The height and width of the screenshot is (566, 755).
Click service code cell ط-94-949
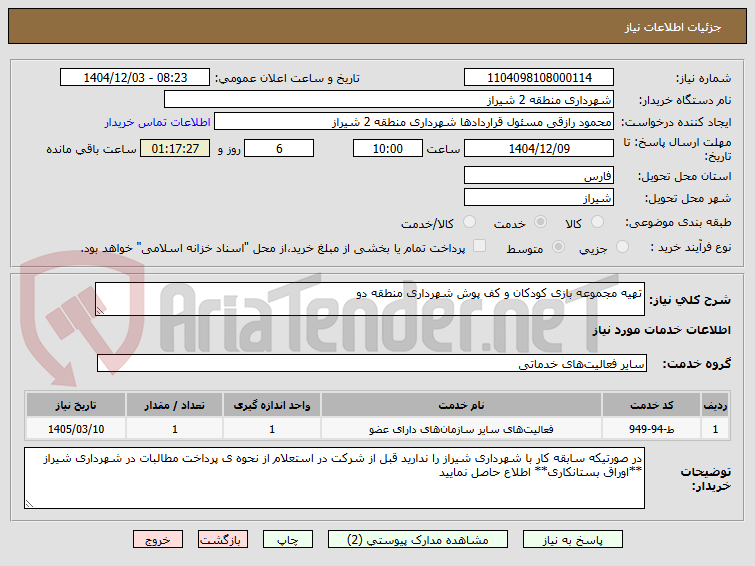click(651, 429)
